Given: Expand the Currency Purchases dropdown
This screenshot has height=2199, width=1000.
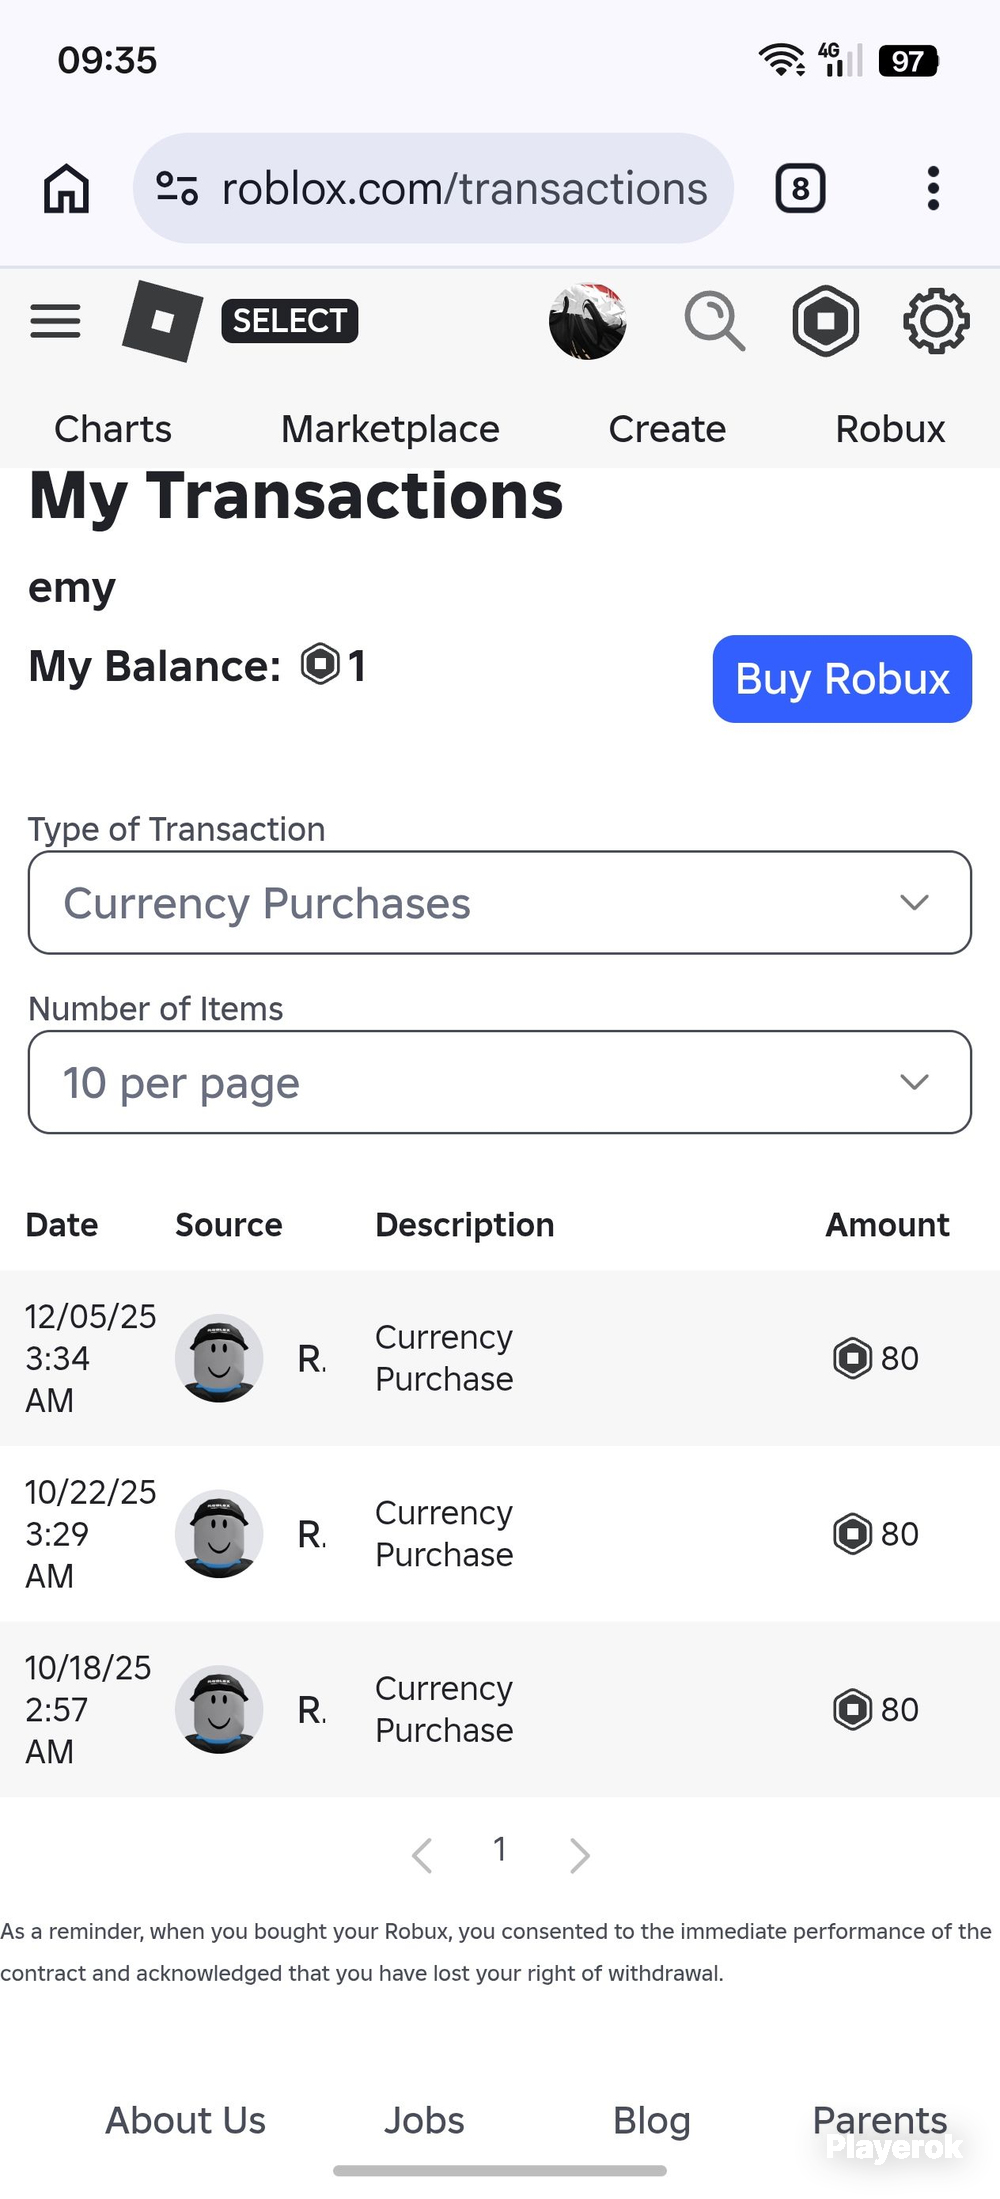Looking at the screenshot, I should [500, 903].
